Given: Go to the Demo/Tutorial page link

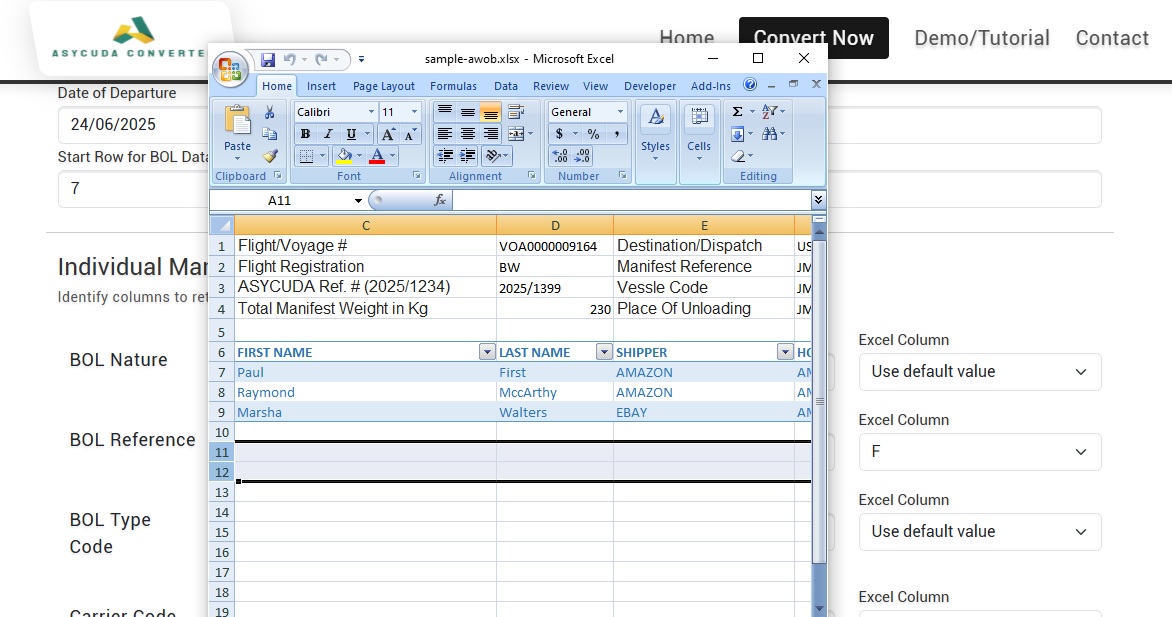Looking at the screenshot, I should [981, 38].
